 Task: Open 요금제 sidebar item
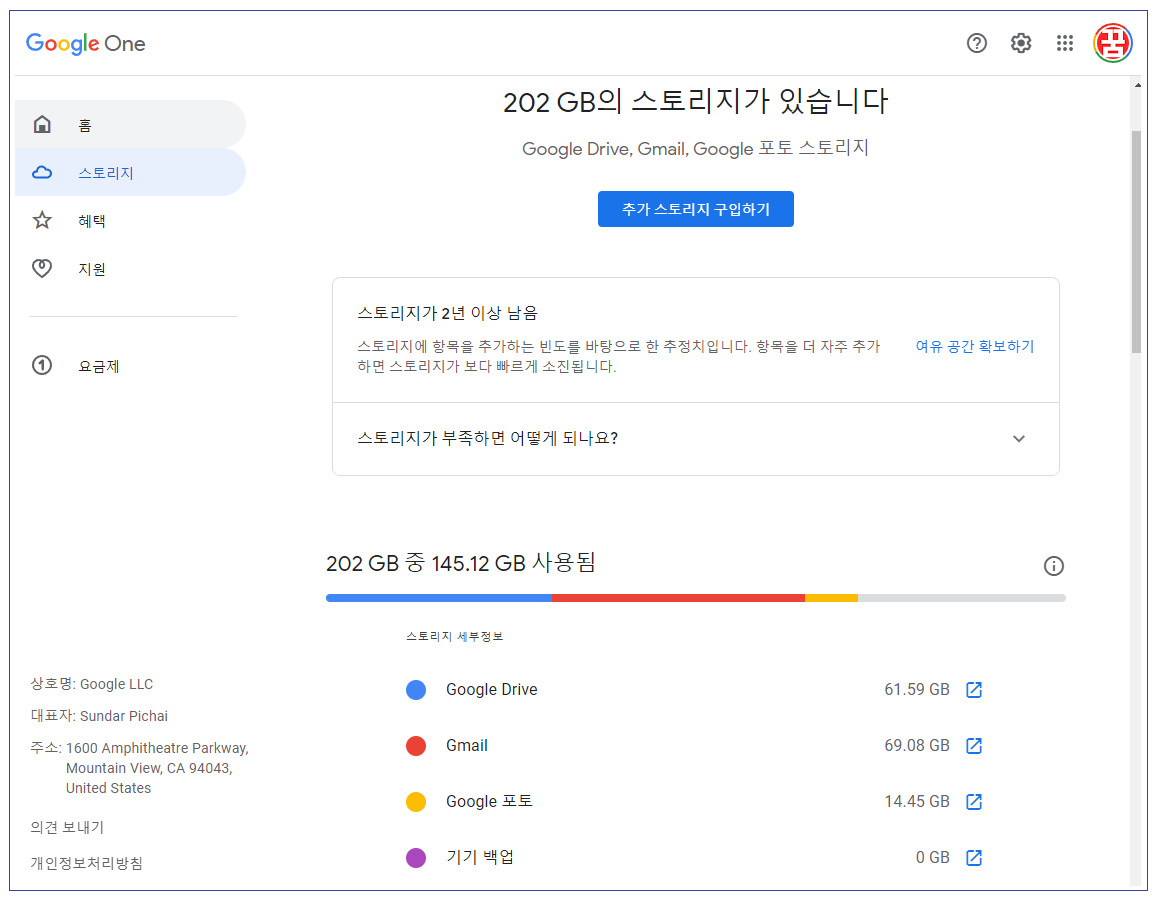(130, 366)
